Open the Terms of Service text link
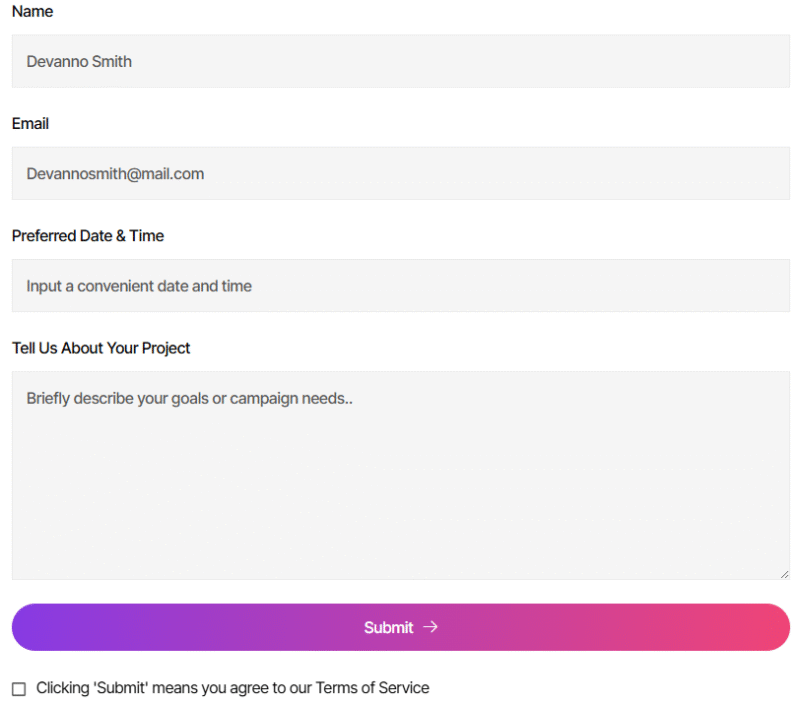Viewport: 800px width, 705px height. coord(372,688)
